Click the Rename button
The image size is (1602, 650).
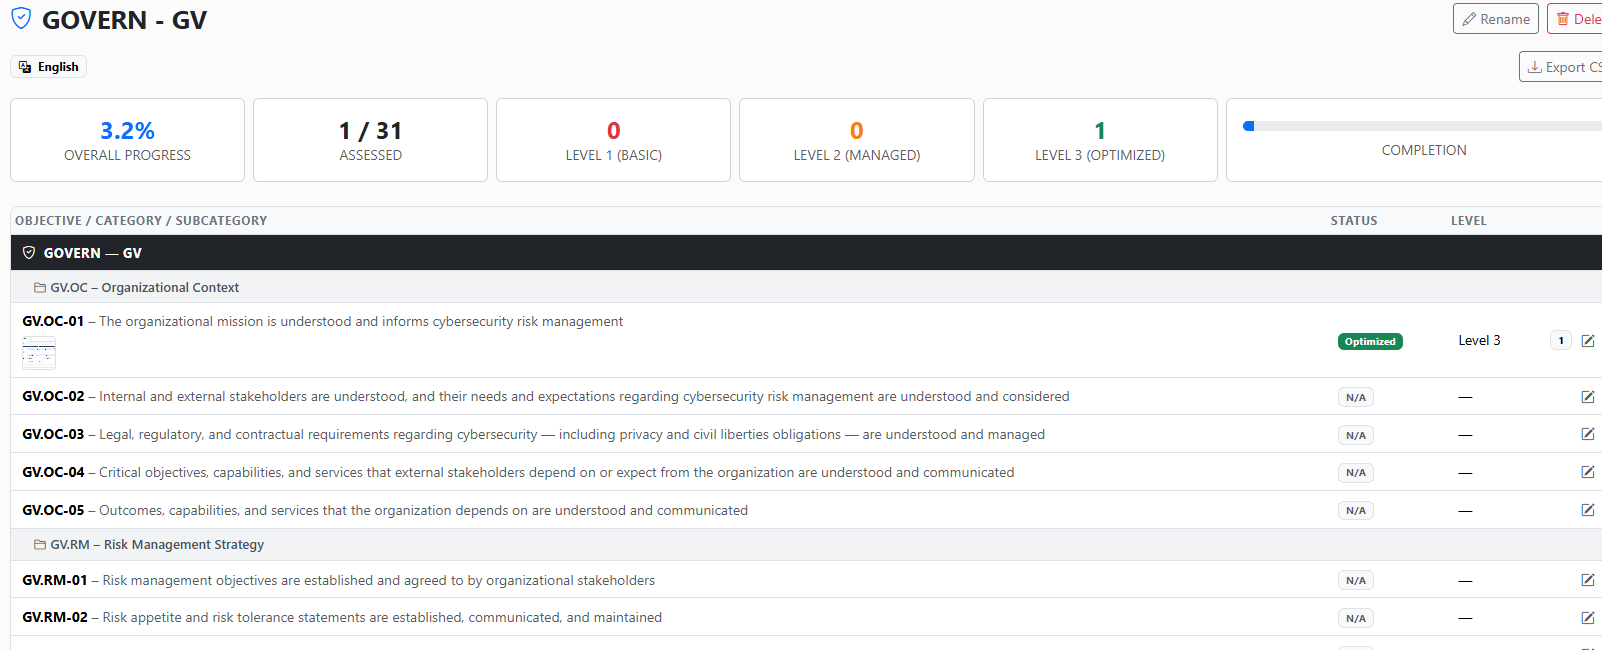1496,19
